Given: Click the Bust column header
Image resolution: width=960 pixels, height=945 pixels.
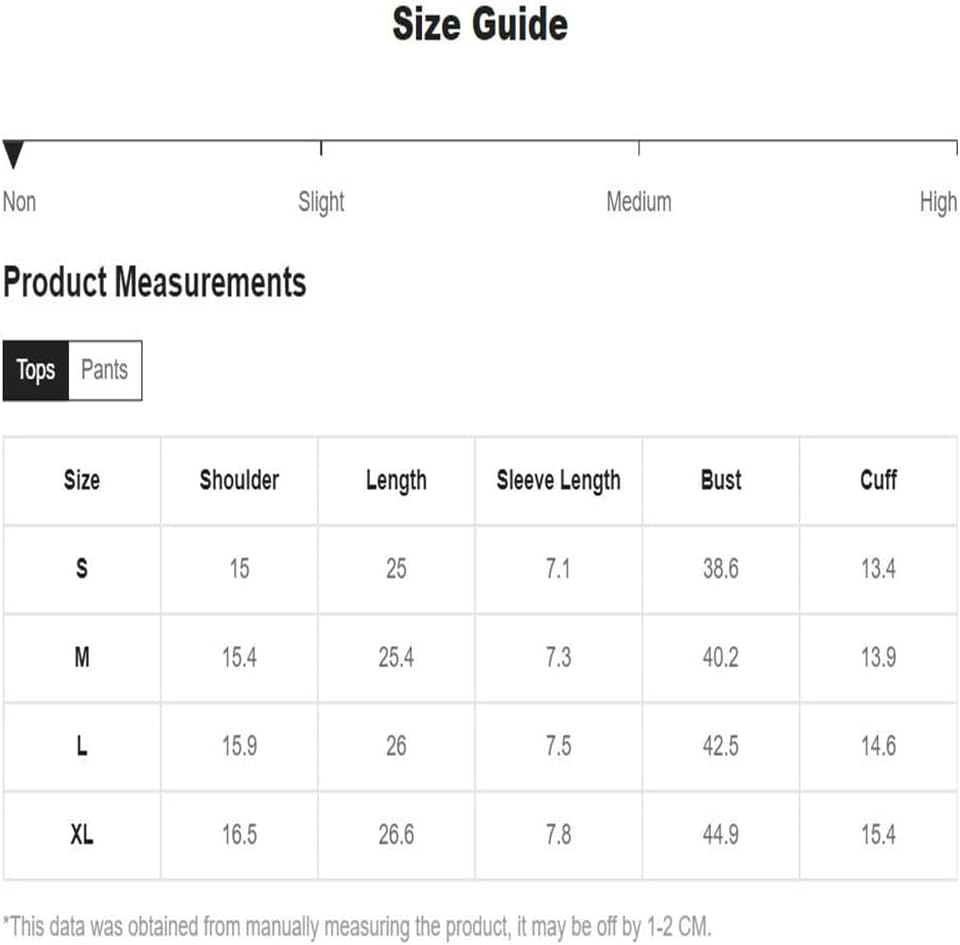Looking at the screenshot, I should 721,480.
